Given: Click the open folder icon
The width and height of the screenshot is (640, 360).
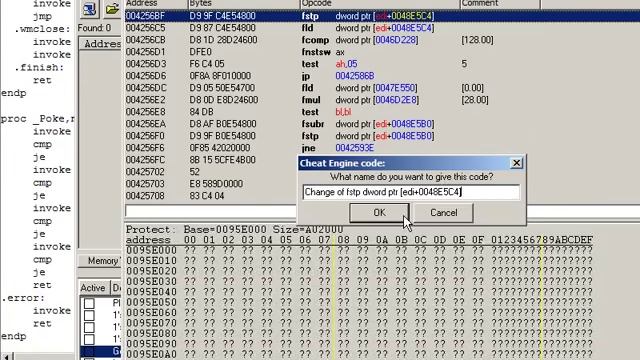Looking at the screenshot, I should (x=112, y=9).
